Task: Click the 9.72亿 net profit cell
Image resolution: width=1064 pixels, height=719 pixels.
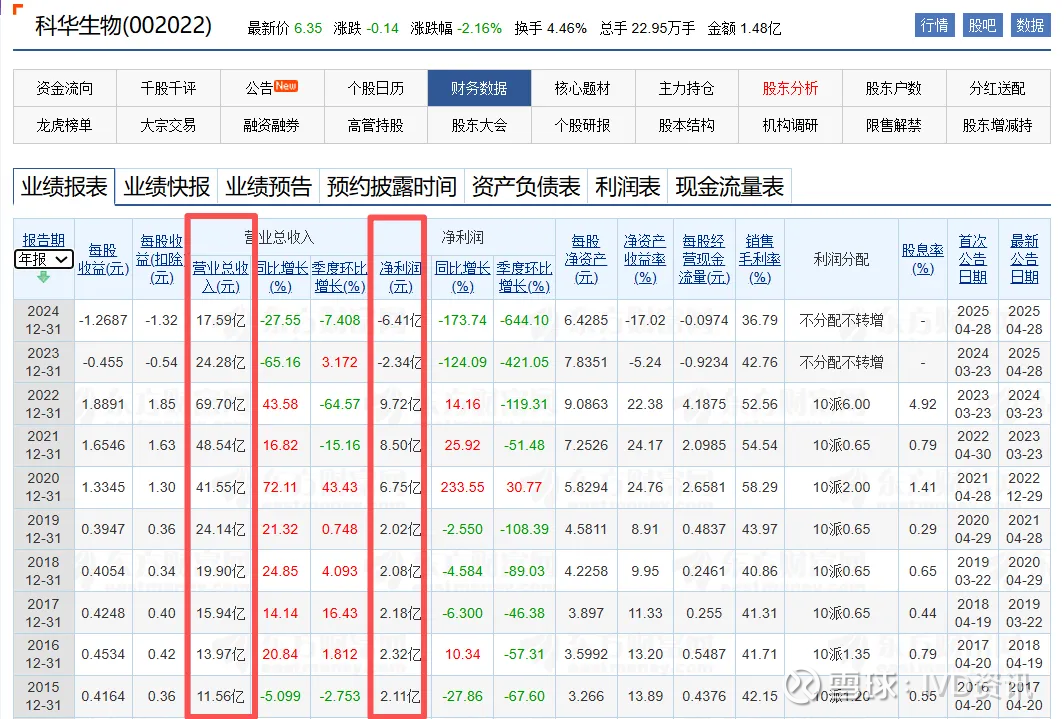Action: [x=400, y=404]
